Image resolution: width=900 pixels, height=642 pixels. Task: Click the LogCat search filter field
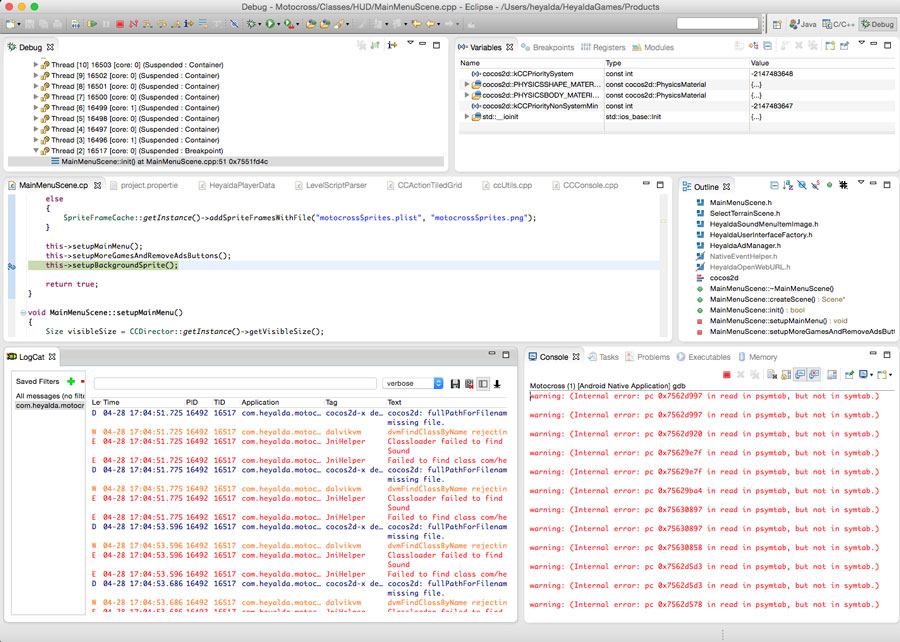[x=235, y=383]
